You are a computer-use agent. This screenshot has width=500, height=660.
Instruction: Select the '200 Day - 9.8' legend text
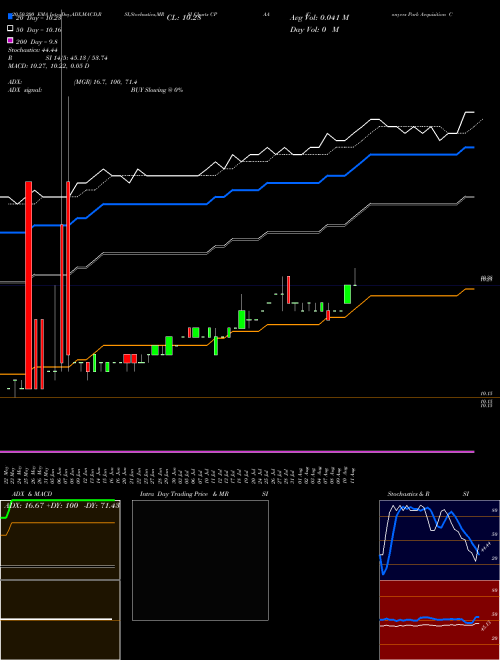click(x=37, y=42)
